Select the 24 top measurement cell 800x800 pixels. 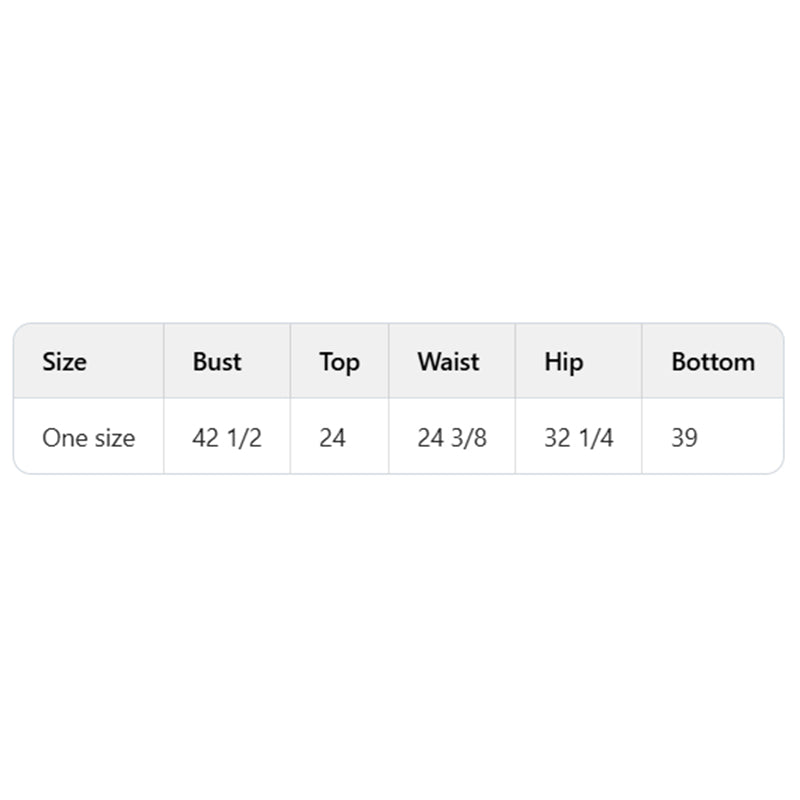click(x=333, y=437)
